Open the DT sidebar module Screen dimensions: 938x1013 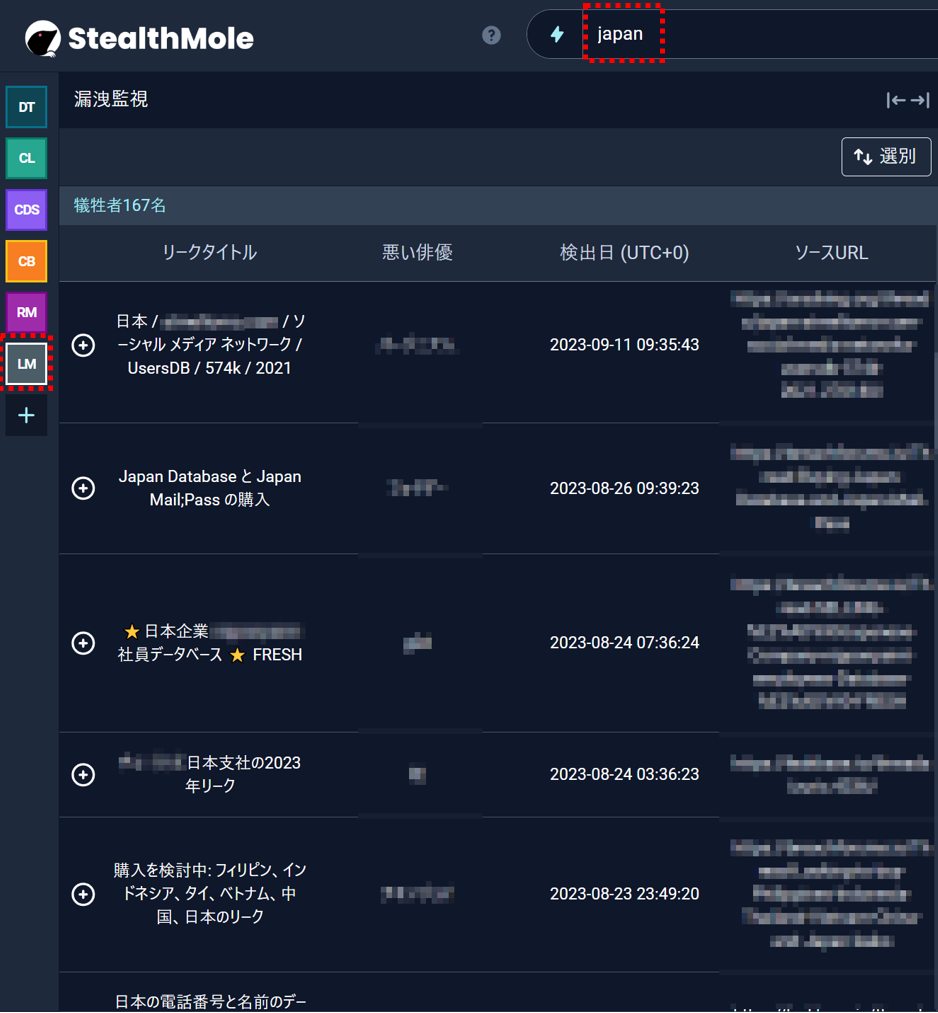point(27,108)
